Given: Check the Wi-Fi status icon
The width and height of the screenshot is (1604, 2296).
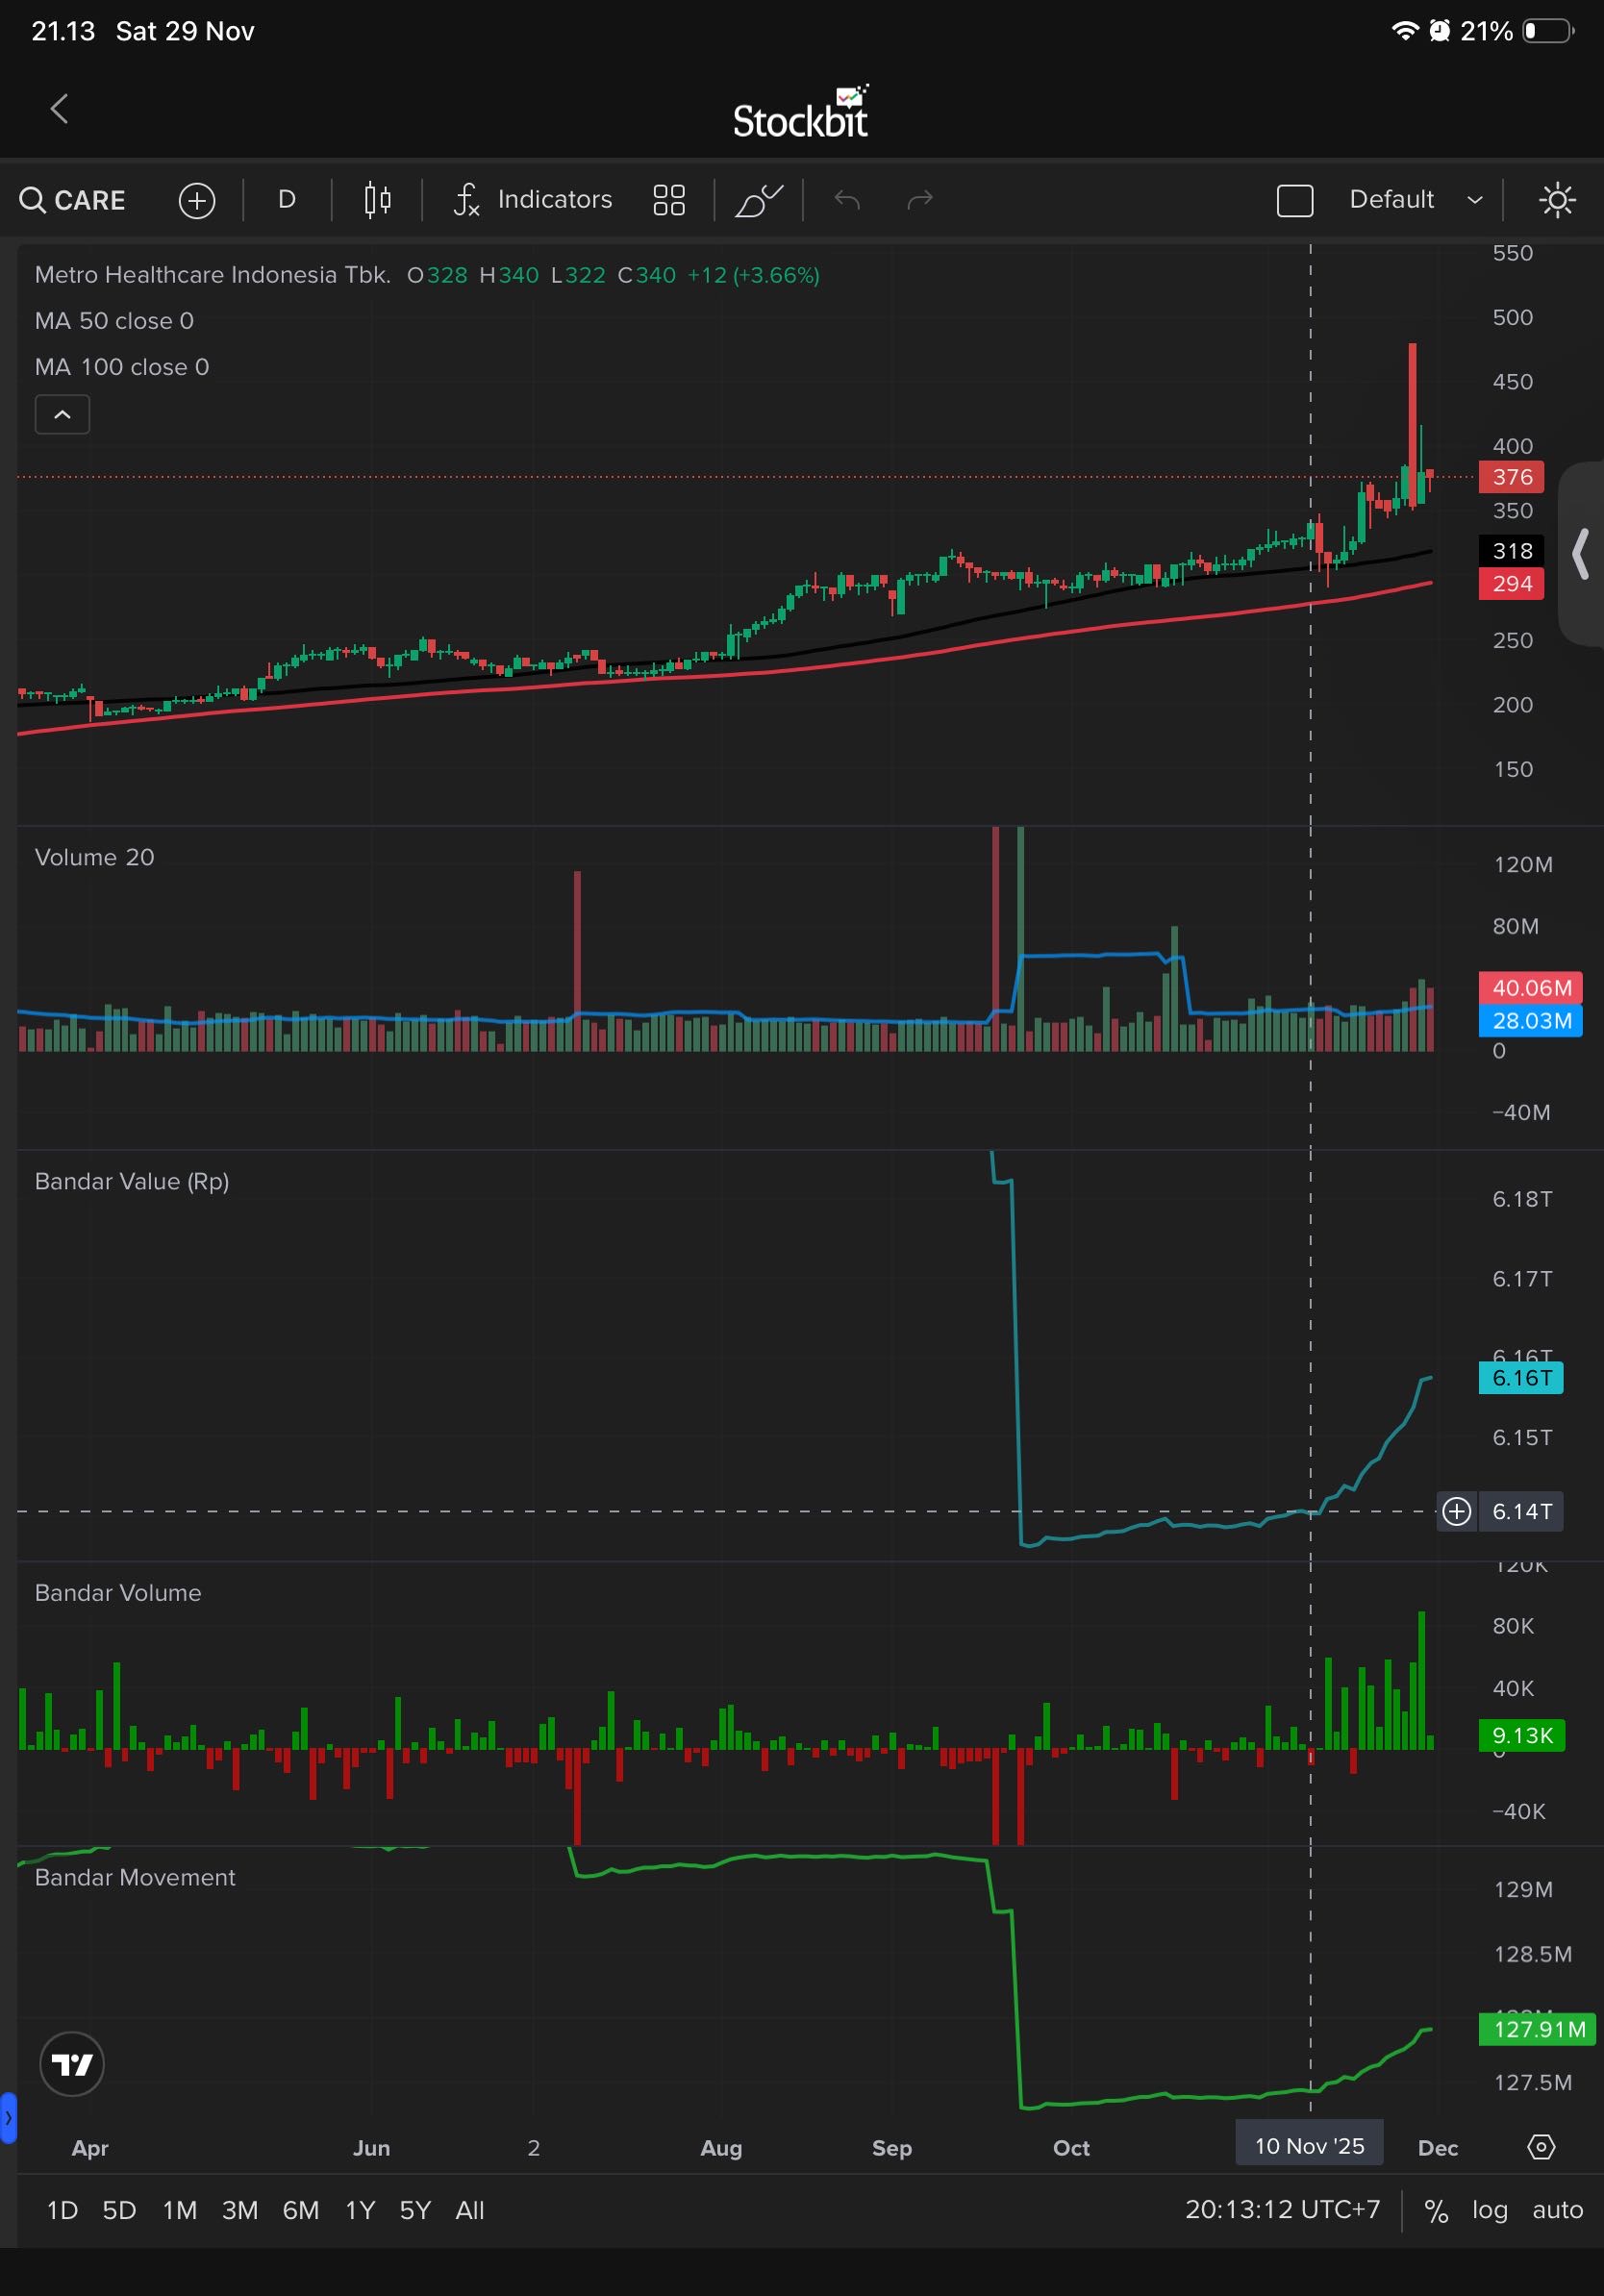Looking at the screenshot, I should 1405,31.
